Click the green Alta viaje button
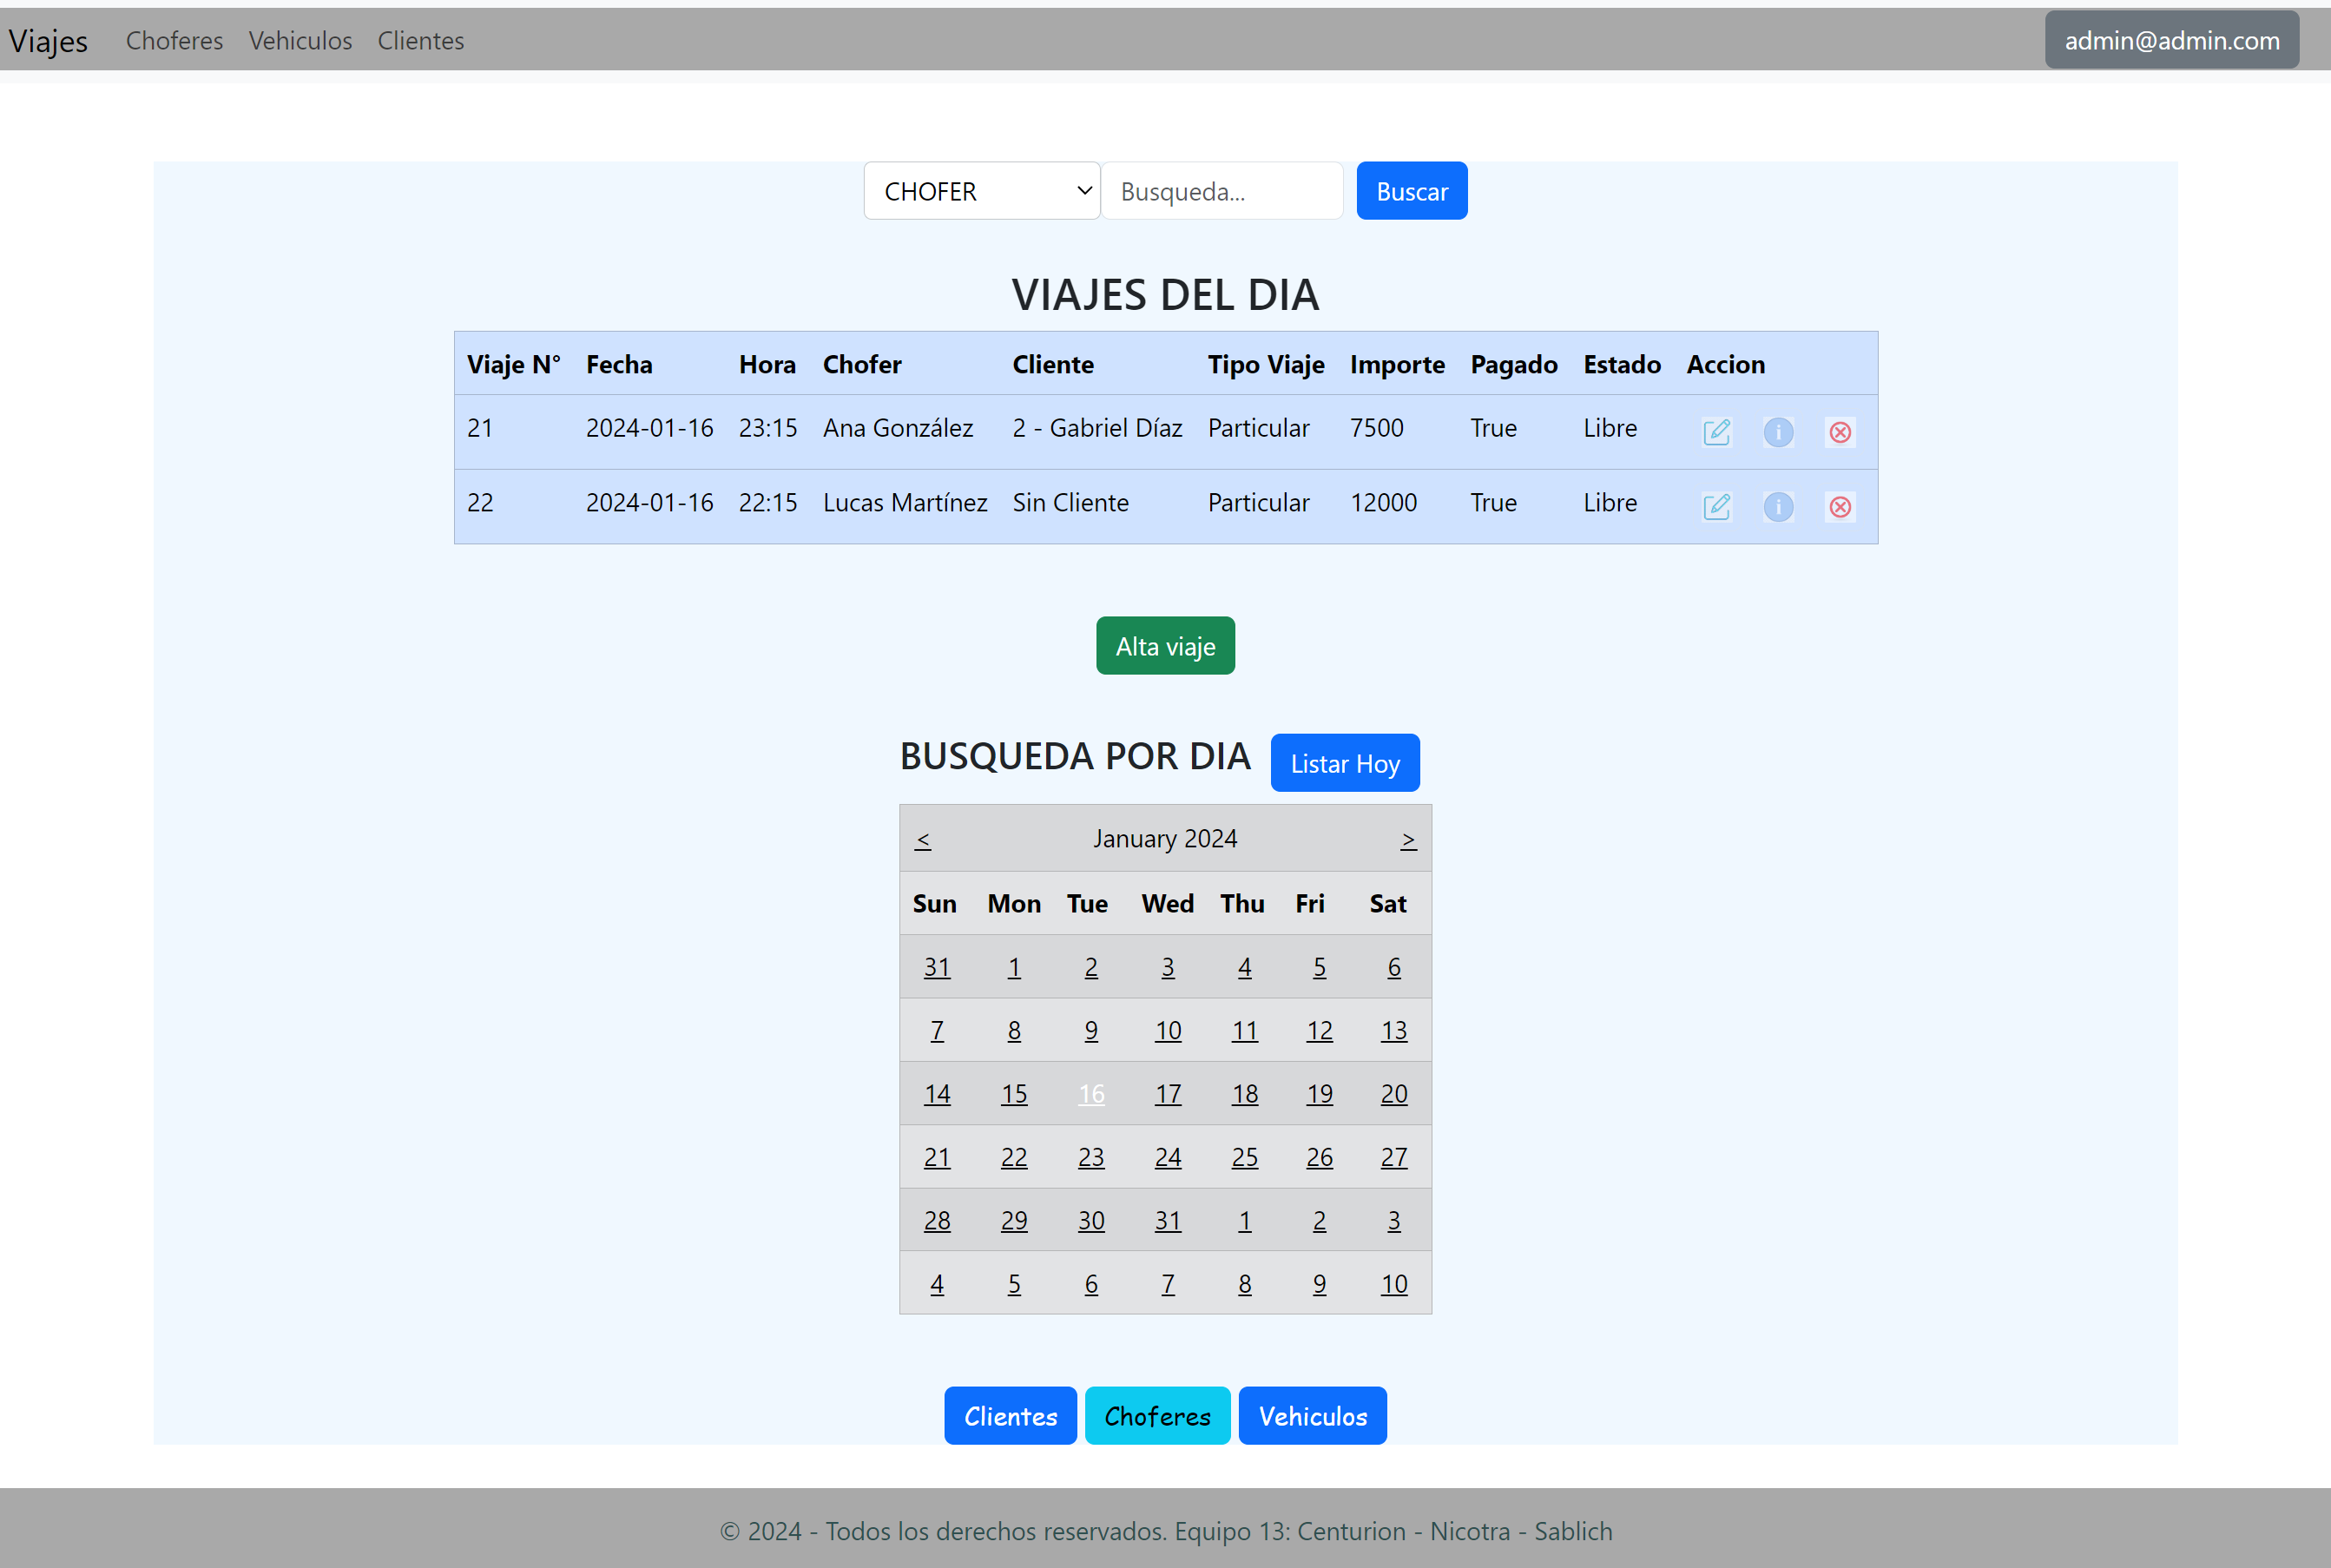 coord(1165,646)
